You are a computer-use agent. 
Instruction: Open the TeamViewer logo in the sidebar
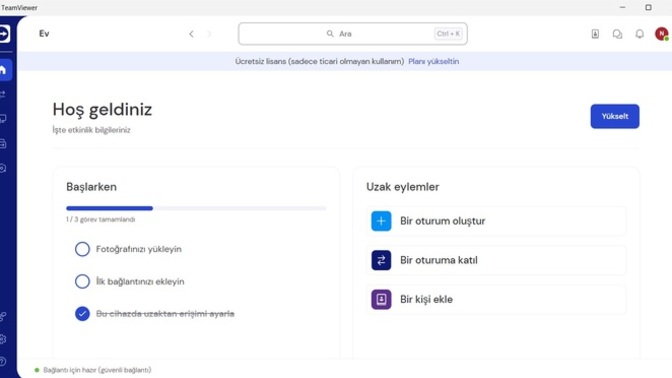coord(4,34)
